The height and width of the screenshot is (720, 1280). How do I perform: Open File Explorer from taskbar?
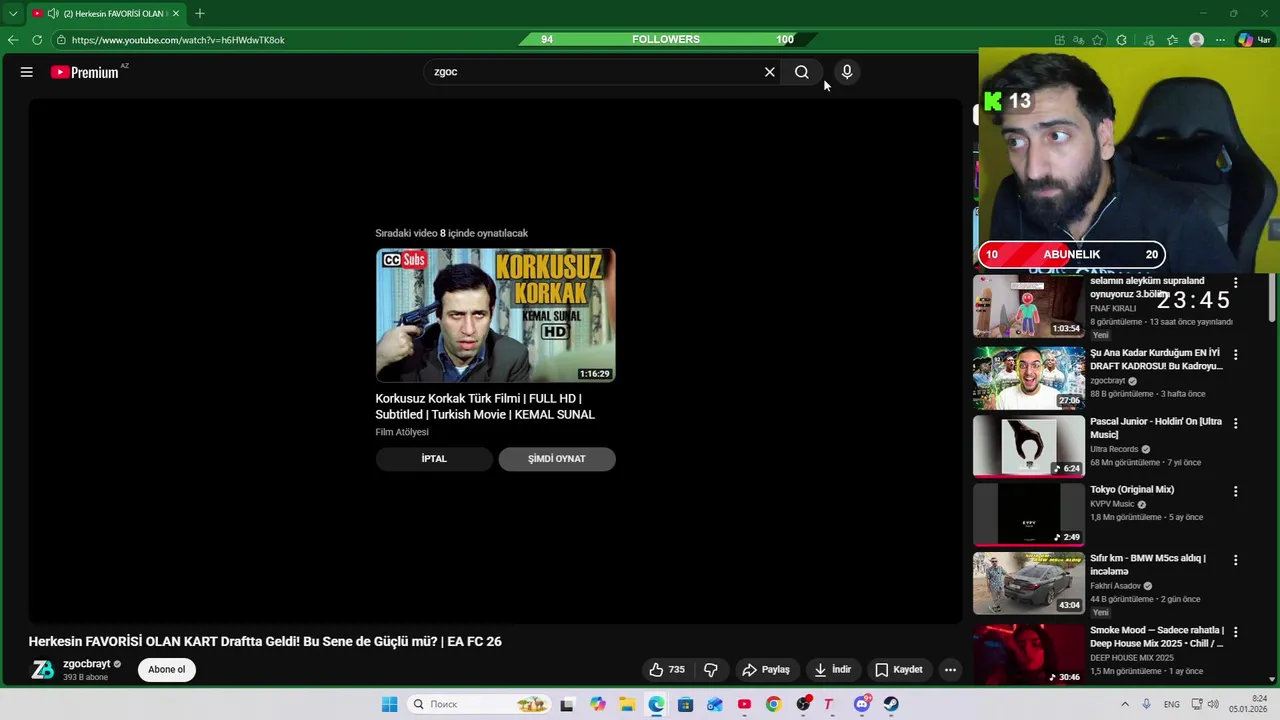(627, 704)
